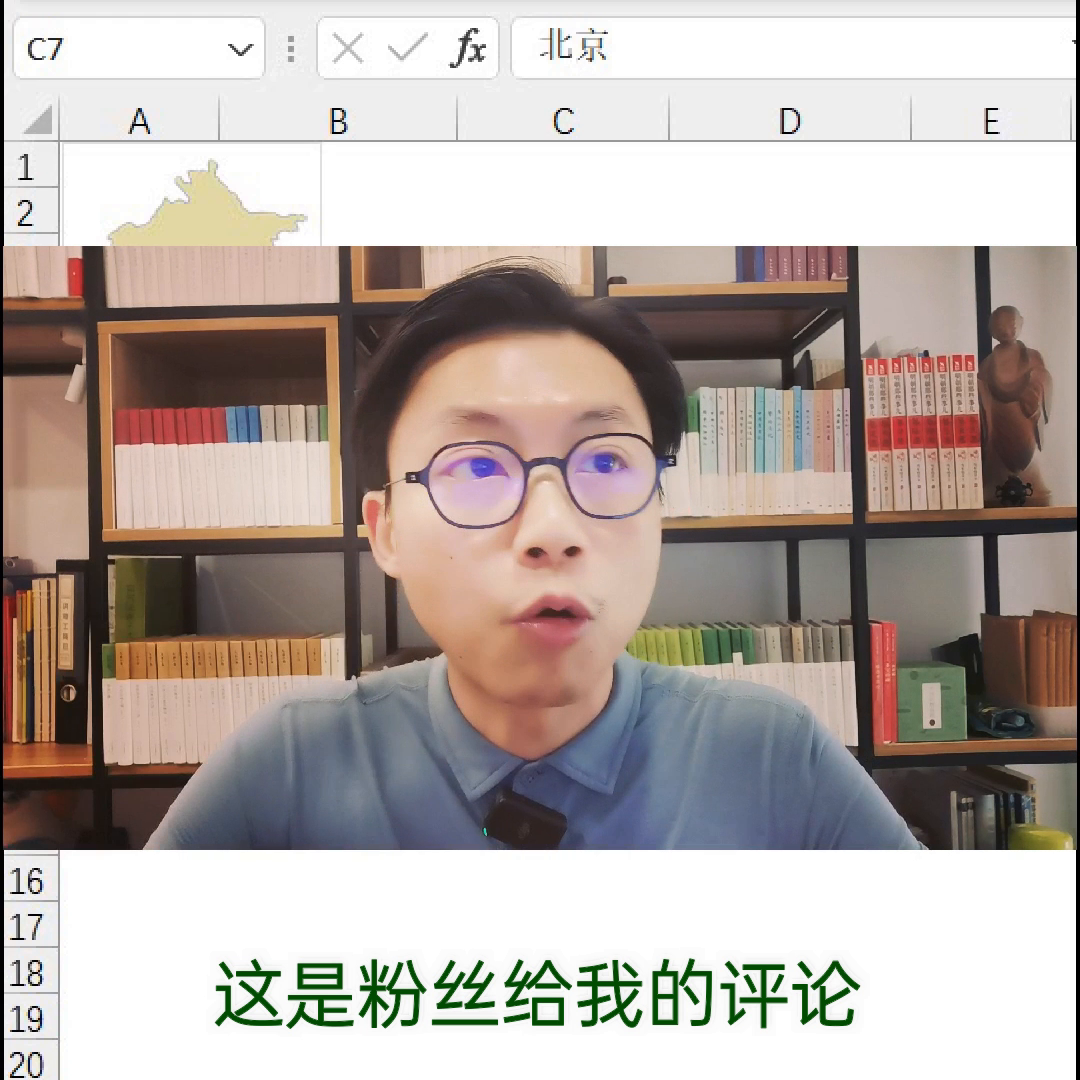
Task: Select column D header
Action: [x=790, y=119]
